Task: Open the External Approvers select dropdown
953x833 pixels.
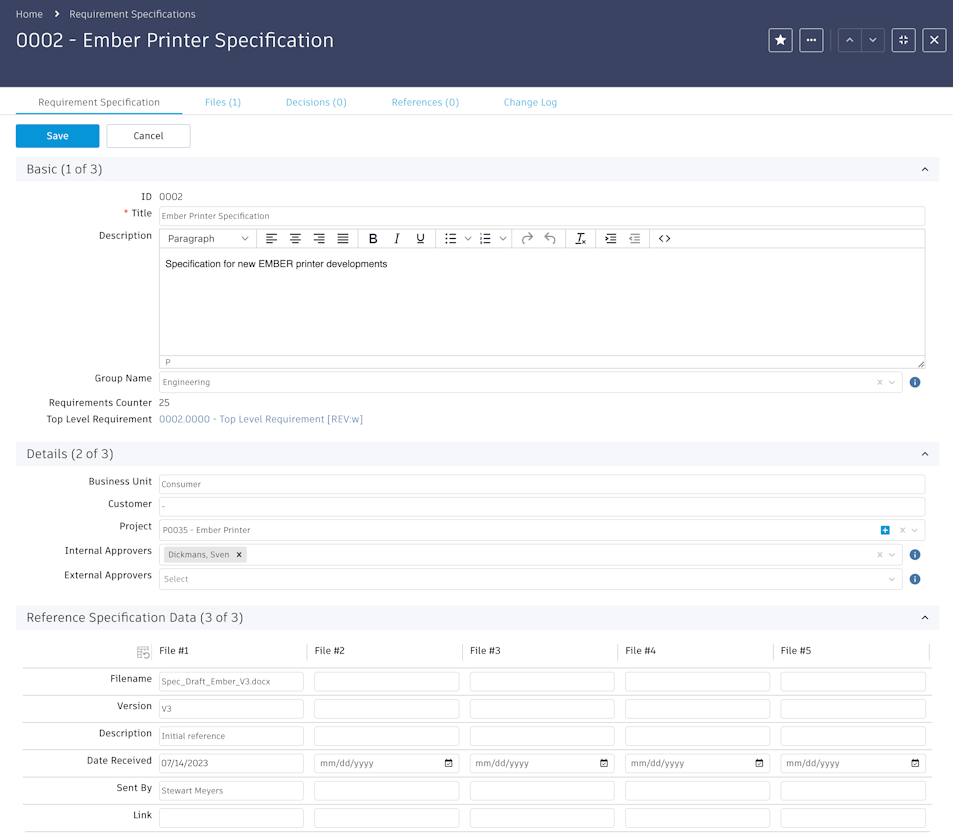Action: click(x=531, y=579)
